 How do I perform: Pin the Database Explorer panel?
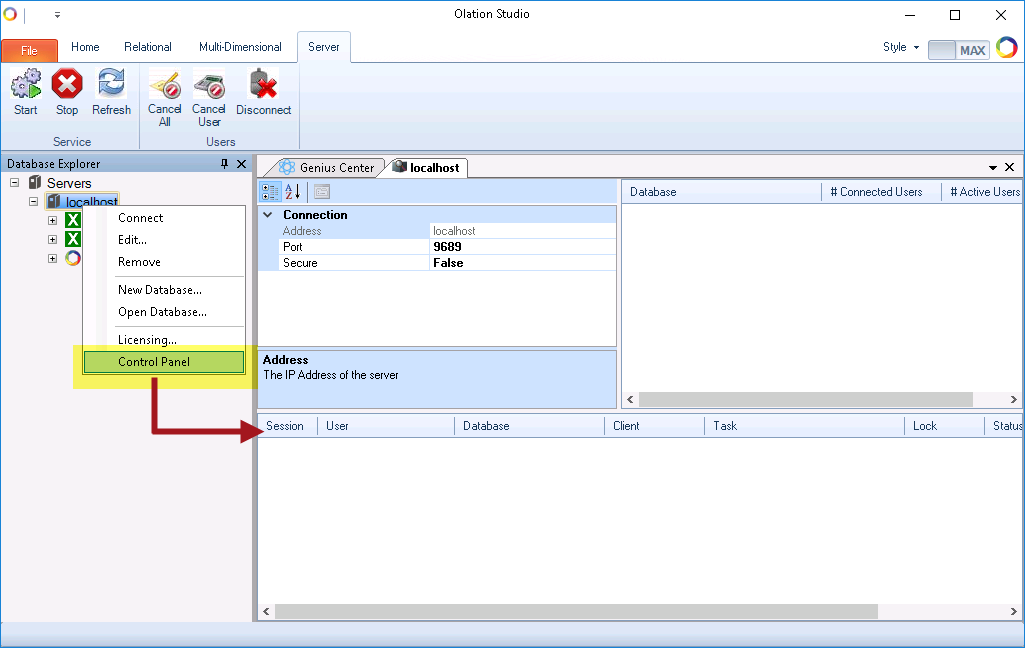pyautogui.click(x=225, y=164)
